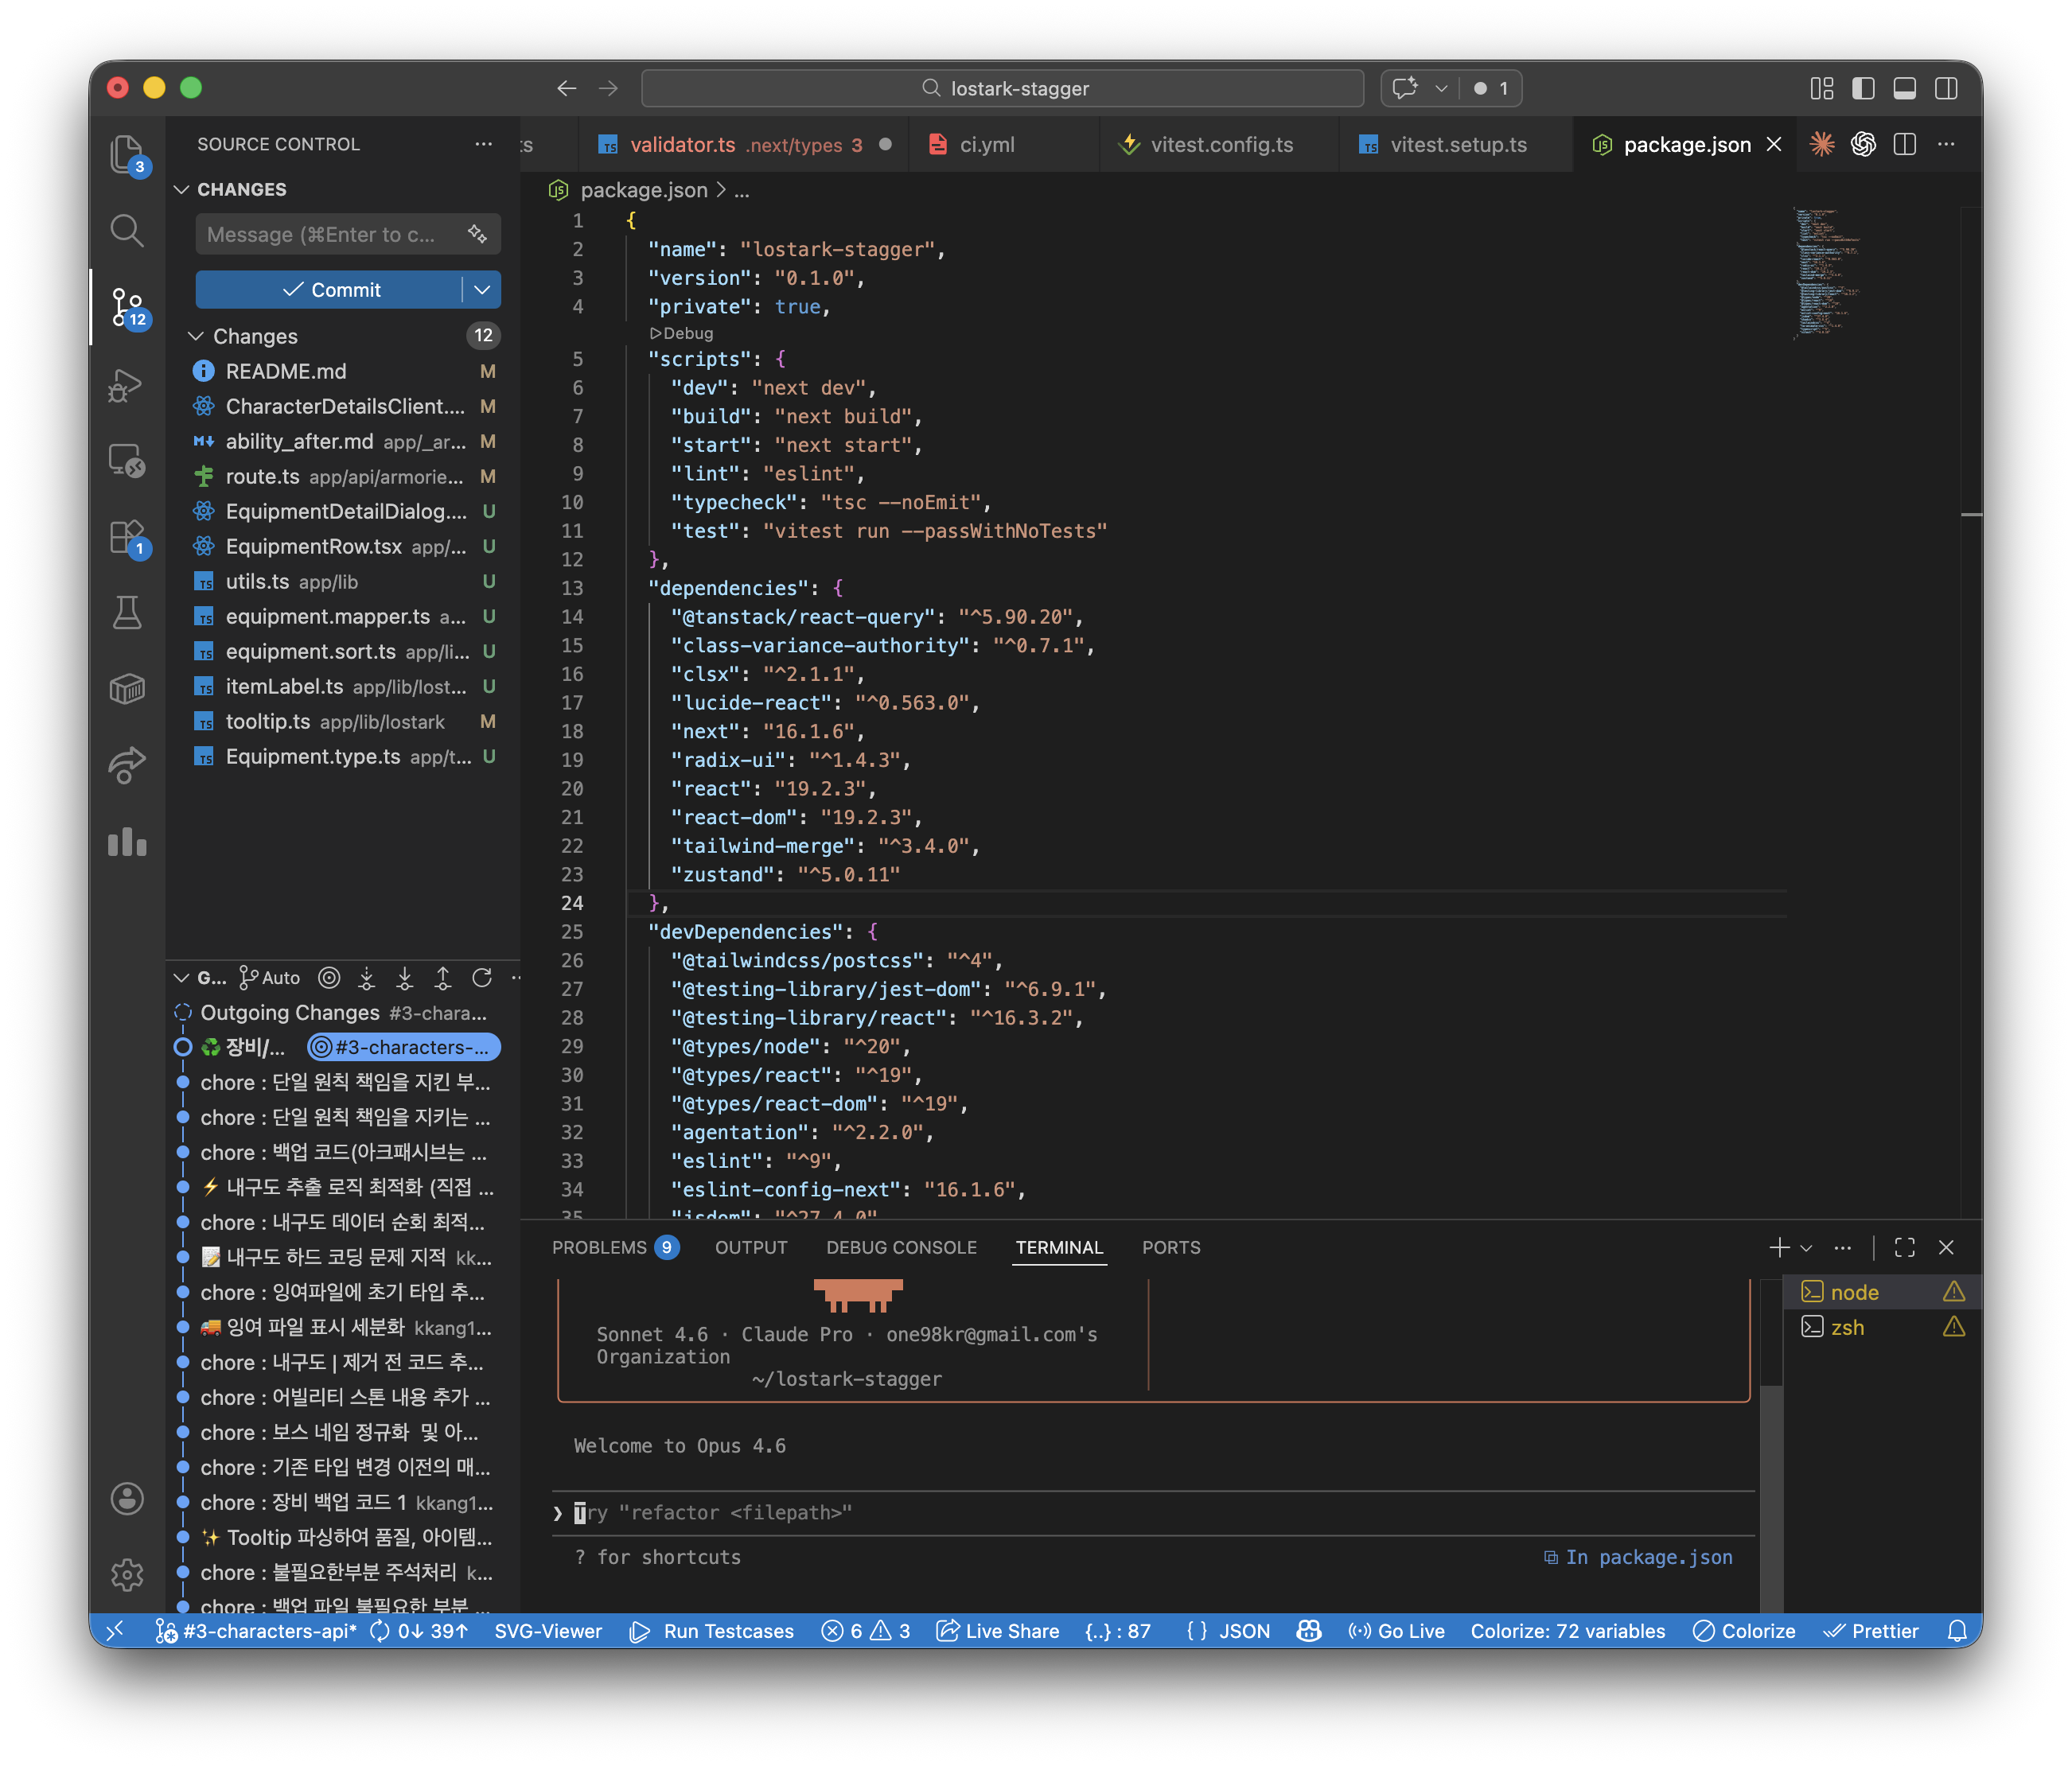Open the Explorer view in activity bar

(x=127, y=155)
